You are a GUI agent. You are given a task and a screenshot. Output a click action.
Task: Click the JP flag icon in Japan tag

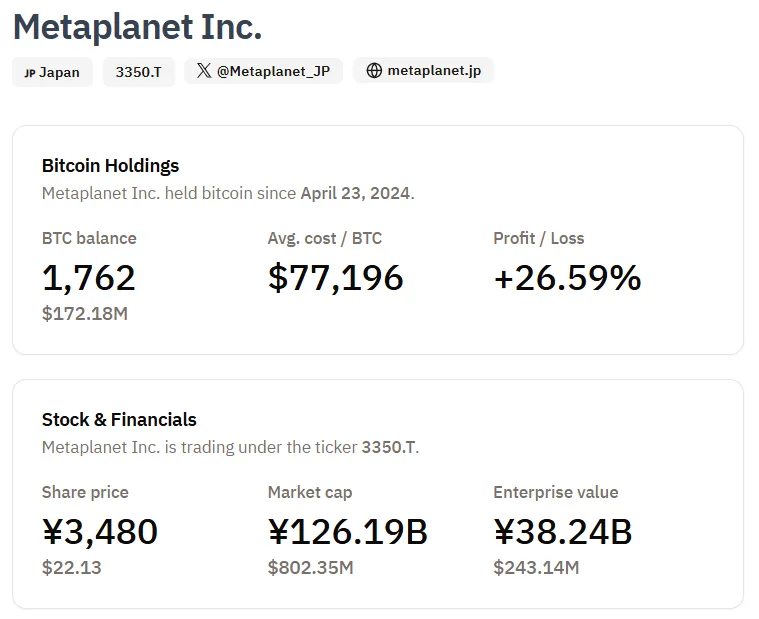pos(30,73)
